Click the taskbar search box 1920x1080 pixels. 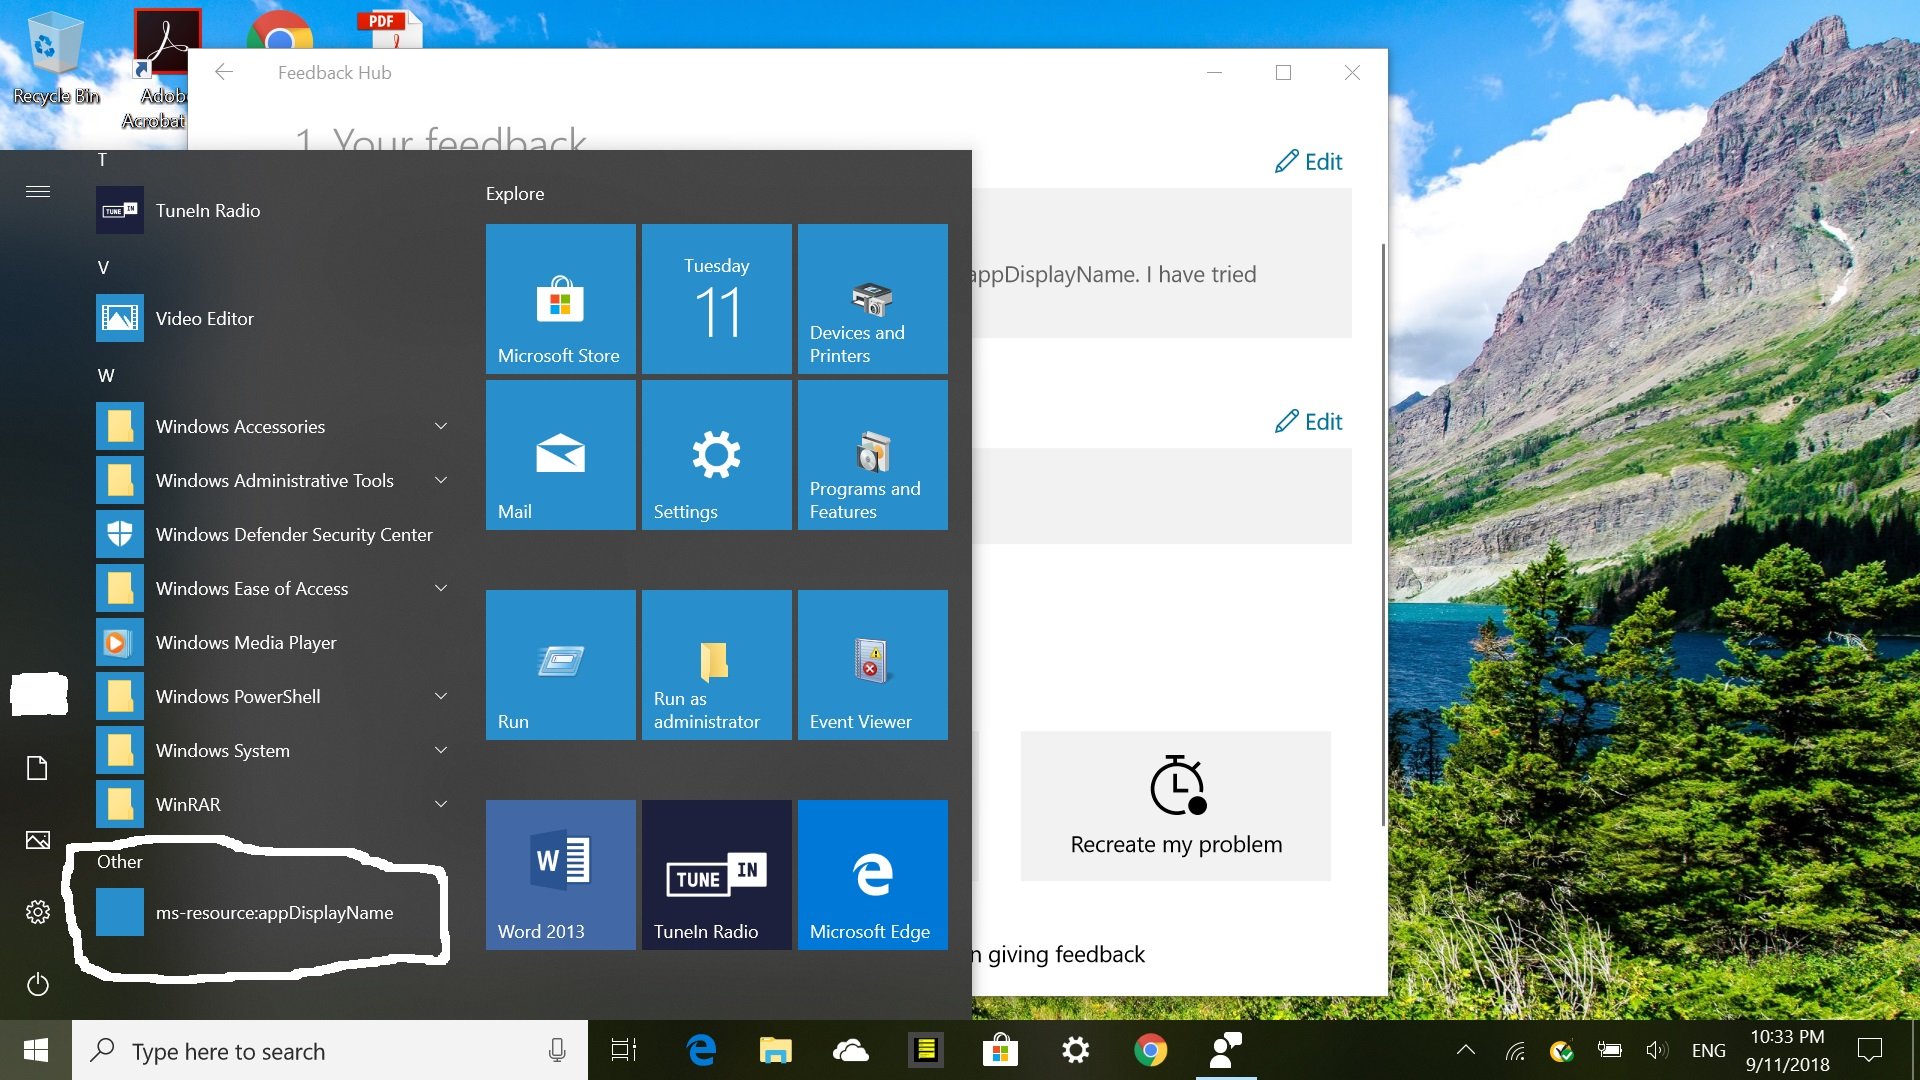[330, 1050]
